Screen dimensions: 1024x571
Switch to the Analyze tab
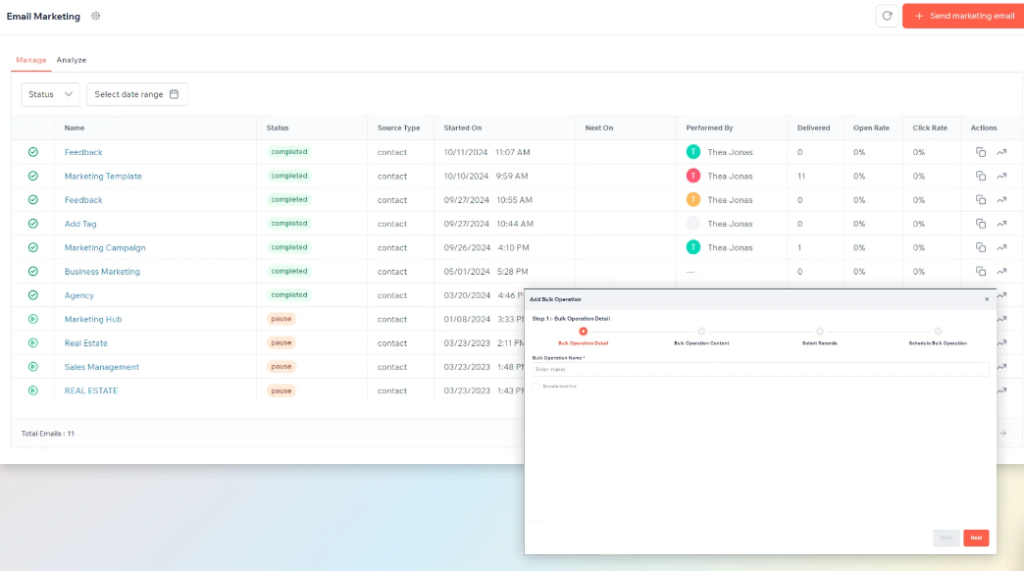coord(71,60)
